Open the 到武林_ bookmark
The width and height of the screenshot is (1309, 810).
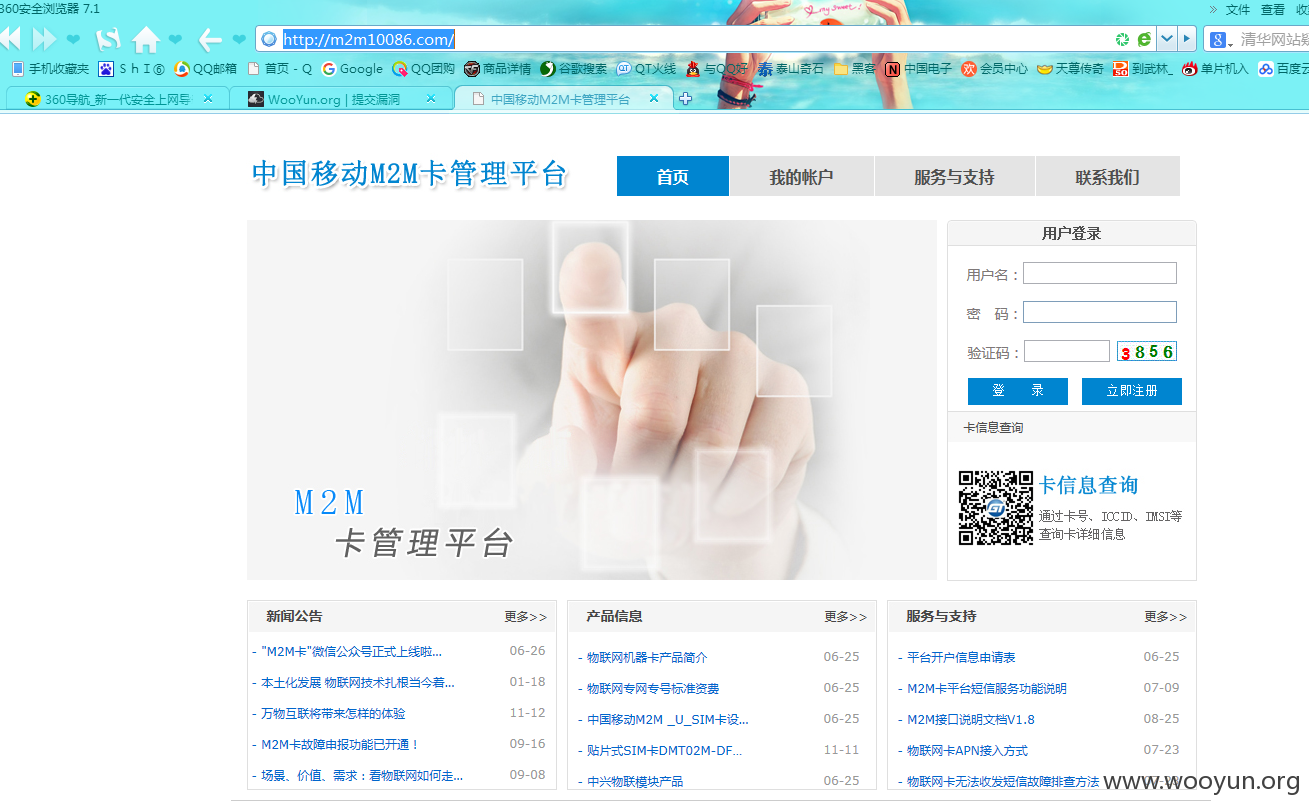[x=1143, y=69]
